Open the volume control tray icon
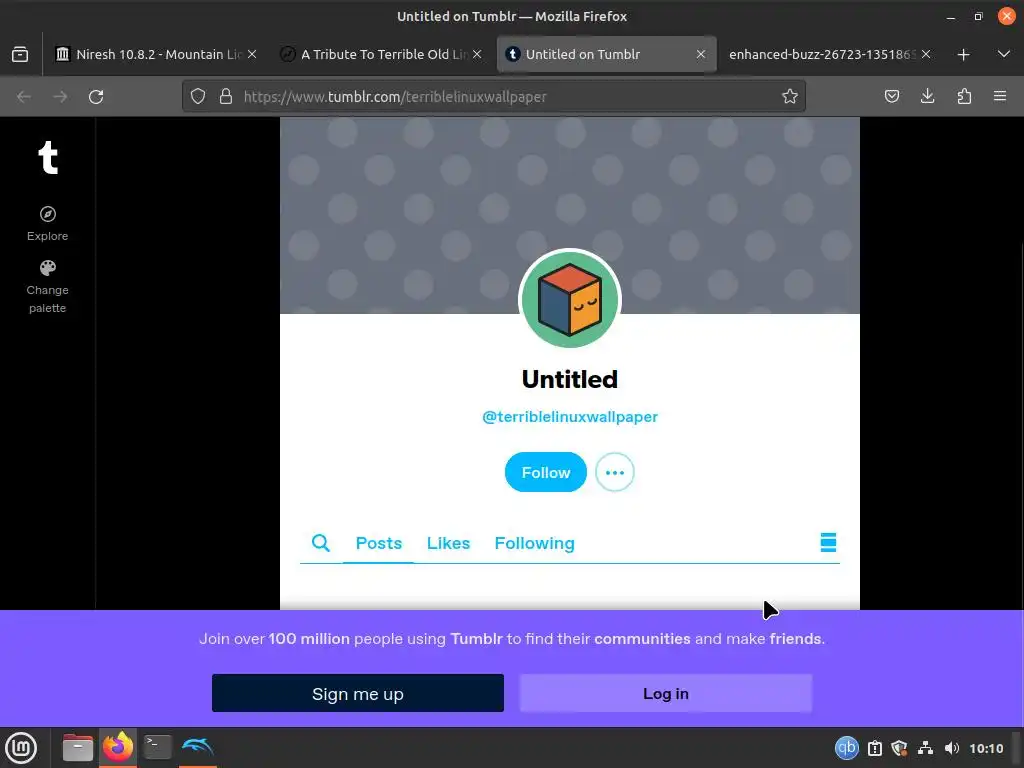 click(952, 748)
